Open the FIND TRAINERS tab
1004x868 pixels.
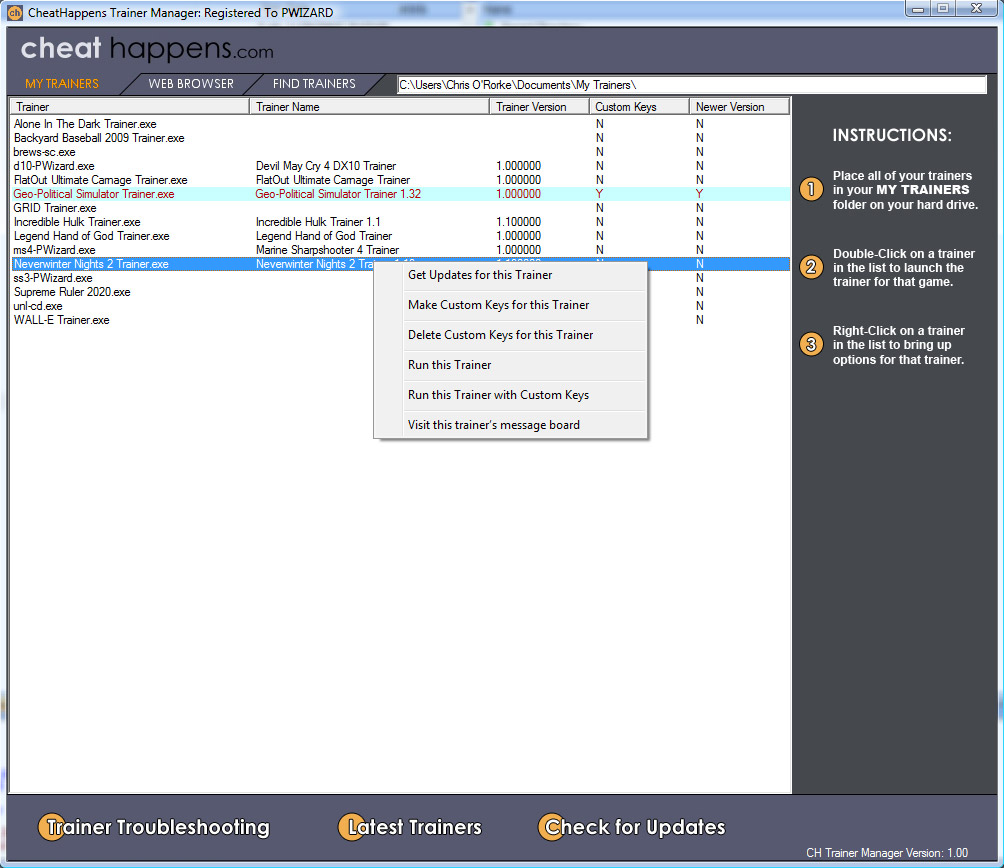tap(314, 84)
